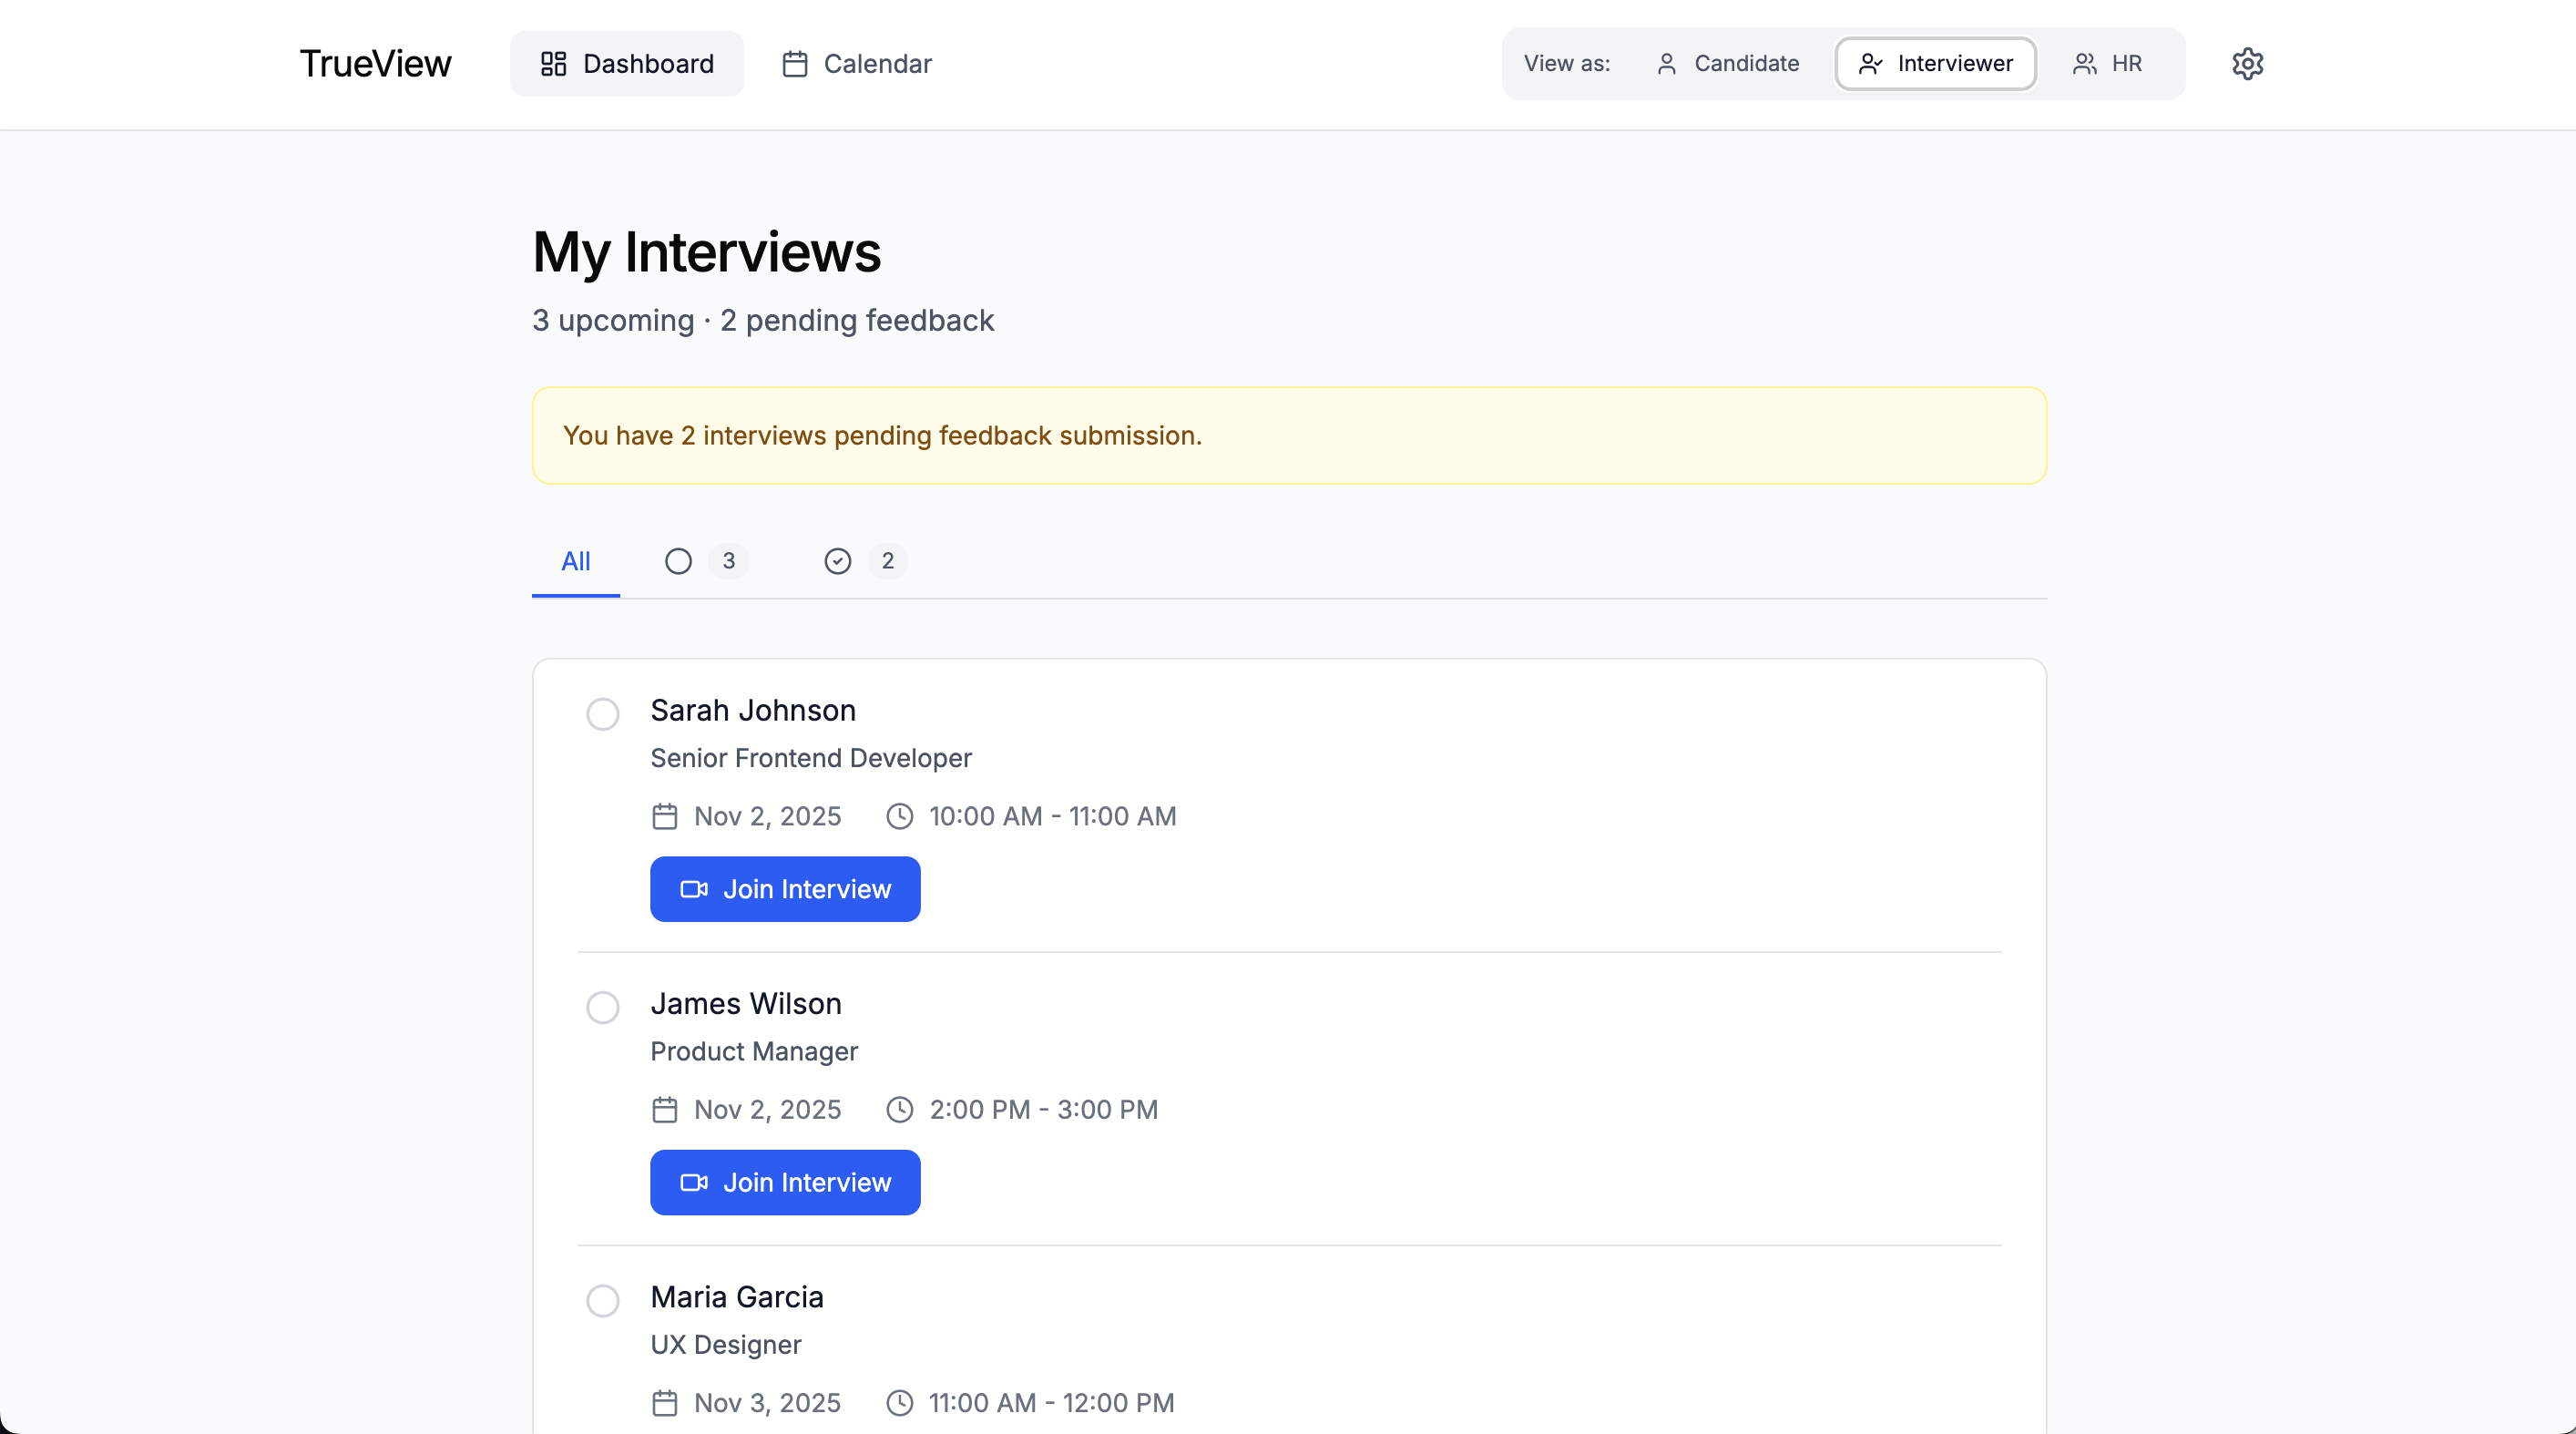
Task: Switch view to HR
Action: [2107, 64]
